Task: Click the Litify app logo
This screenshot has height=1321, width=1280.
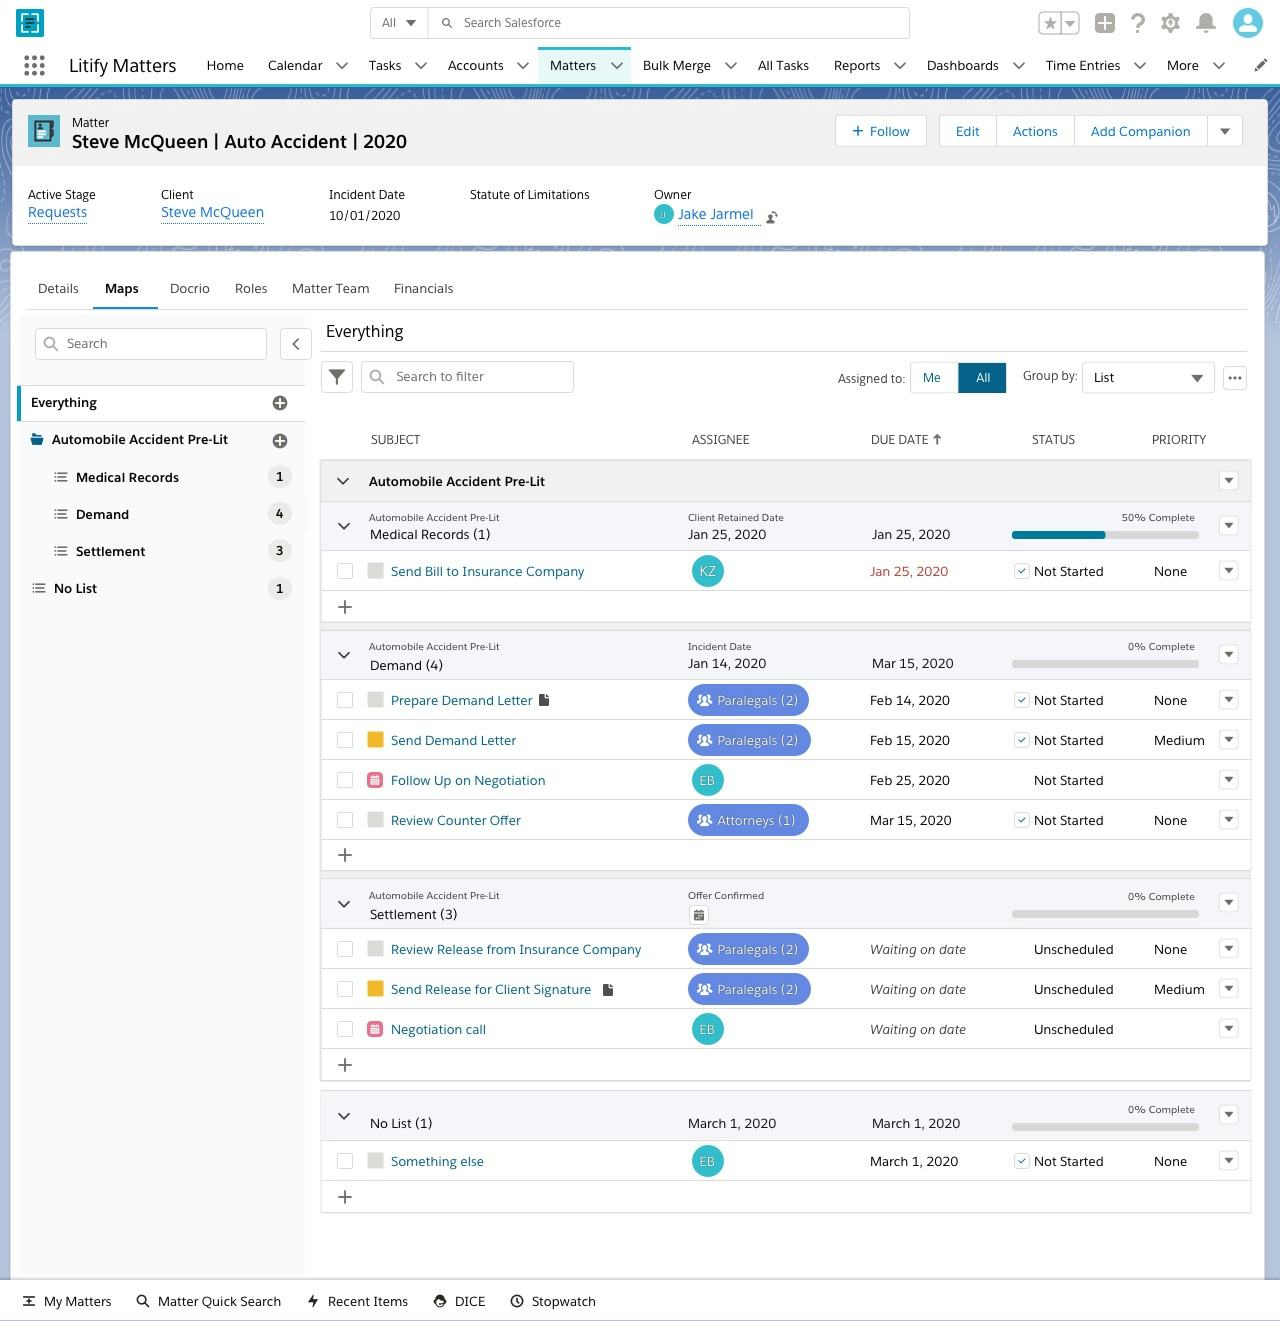Action: pyautogui.click(x=30, y=22)
